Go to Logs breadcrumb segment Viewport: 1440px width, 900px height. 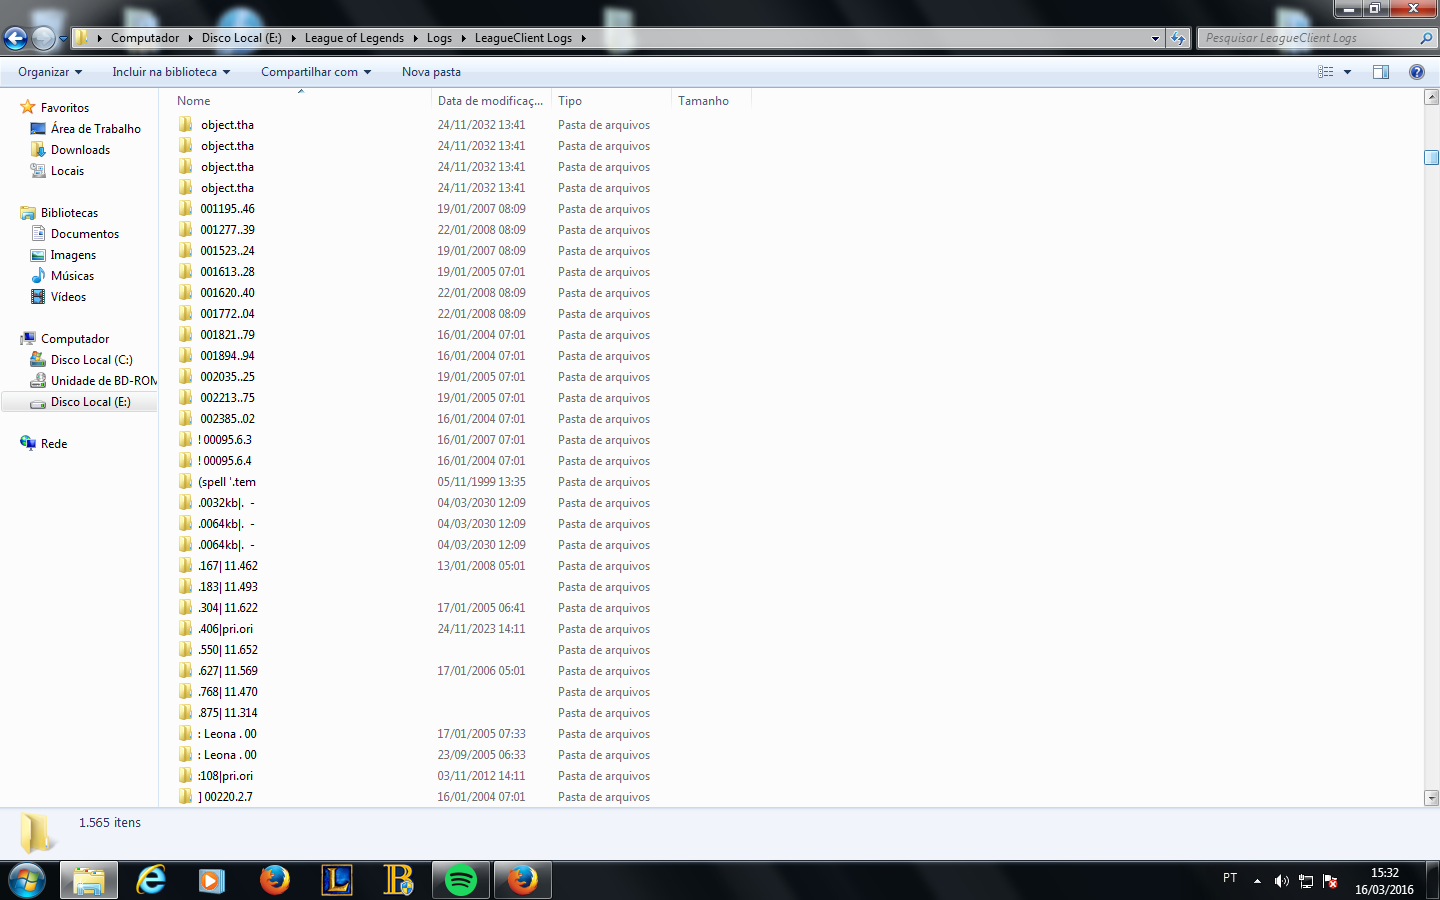pyautogui.click(x=439, y=38)
